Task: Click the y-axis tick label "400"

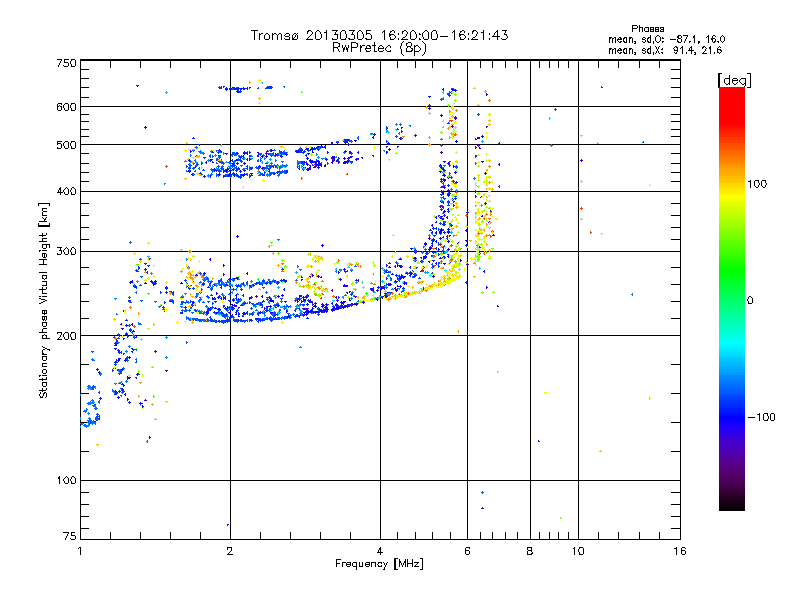Action: point(66,191)
